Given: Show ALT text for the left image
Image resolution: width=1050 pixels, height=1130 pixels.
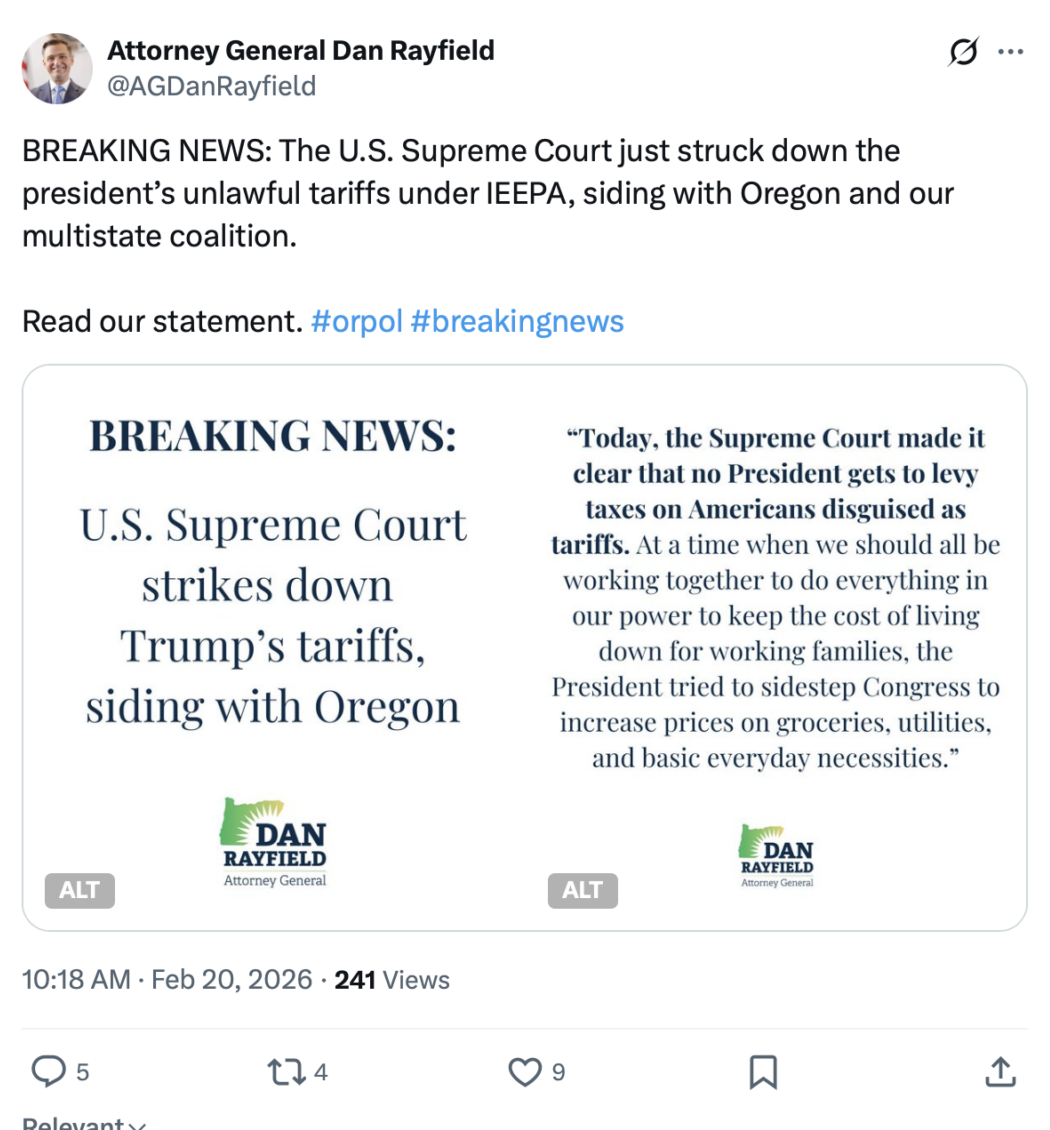Looking at the screenshot, I should [x=80, y=890].
